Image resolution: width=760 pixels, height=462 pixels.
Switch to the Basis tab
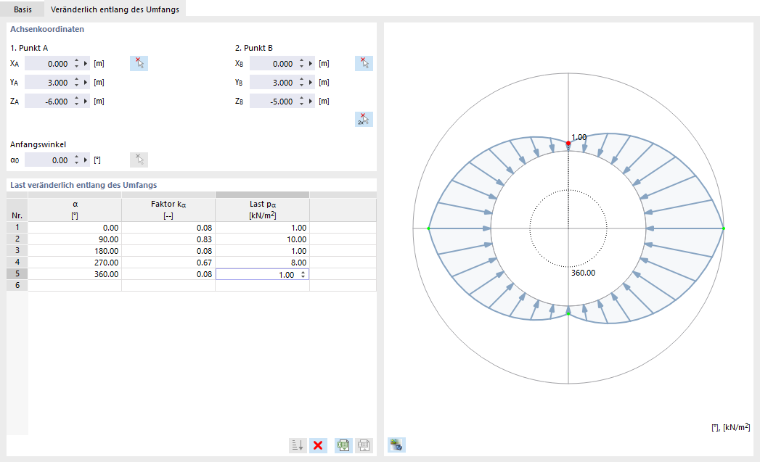pyautogui.click(x=23, y=9)
